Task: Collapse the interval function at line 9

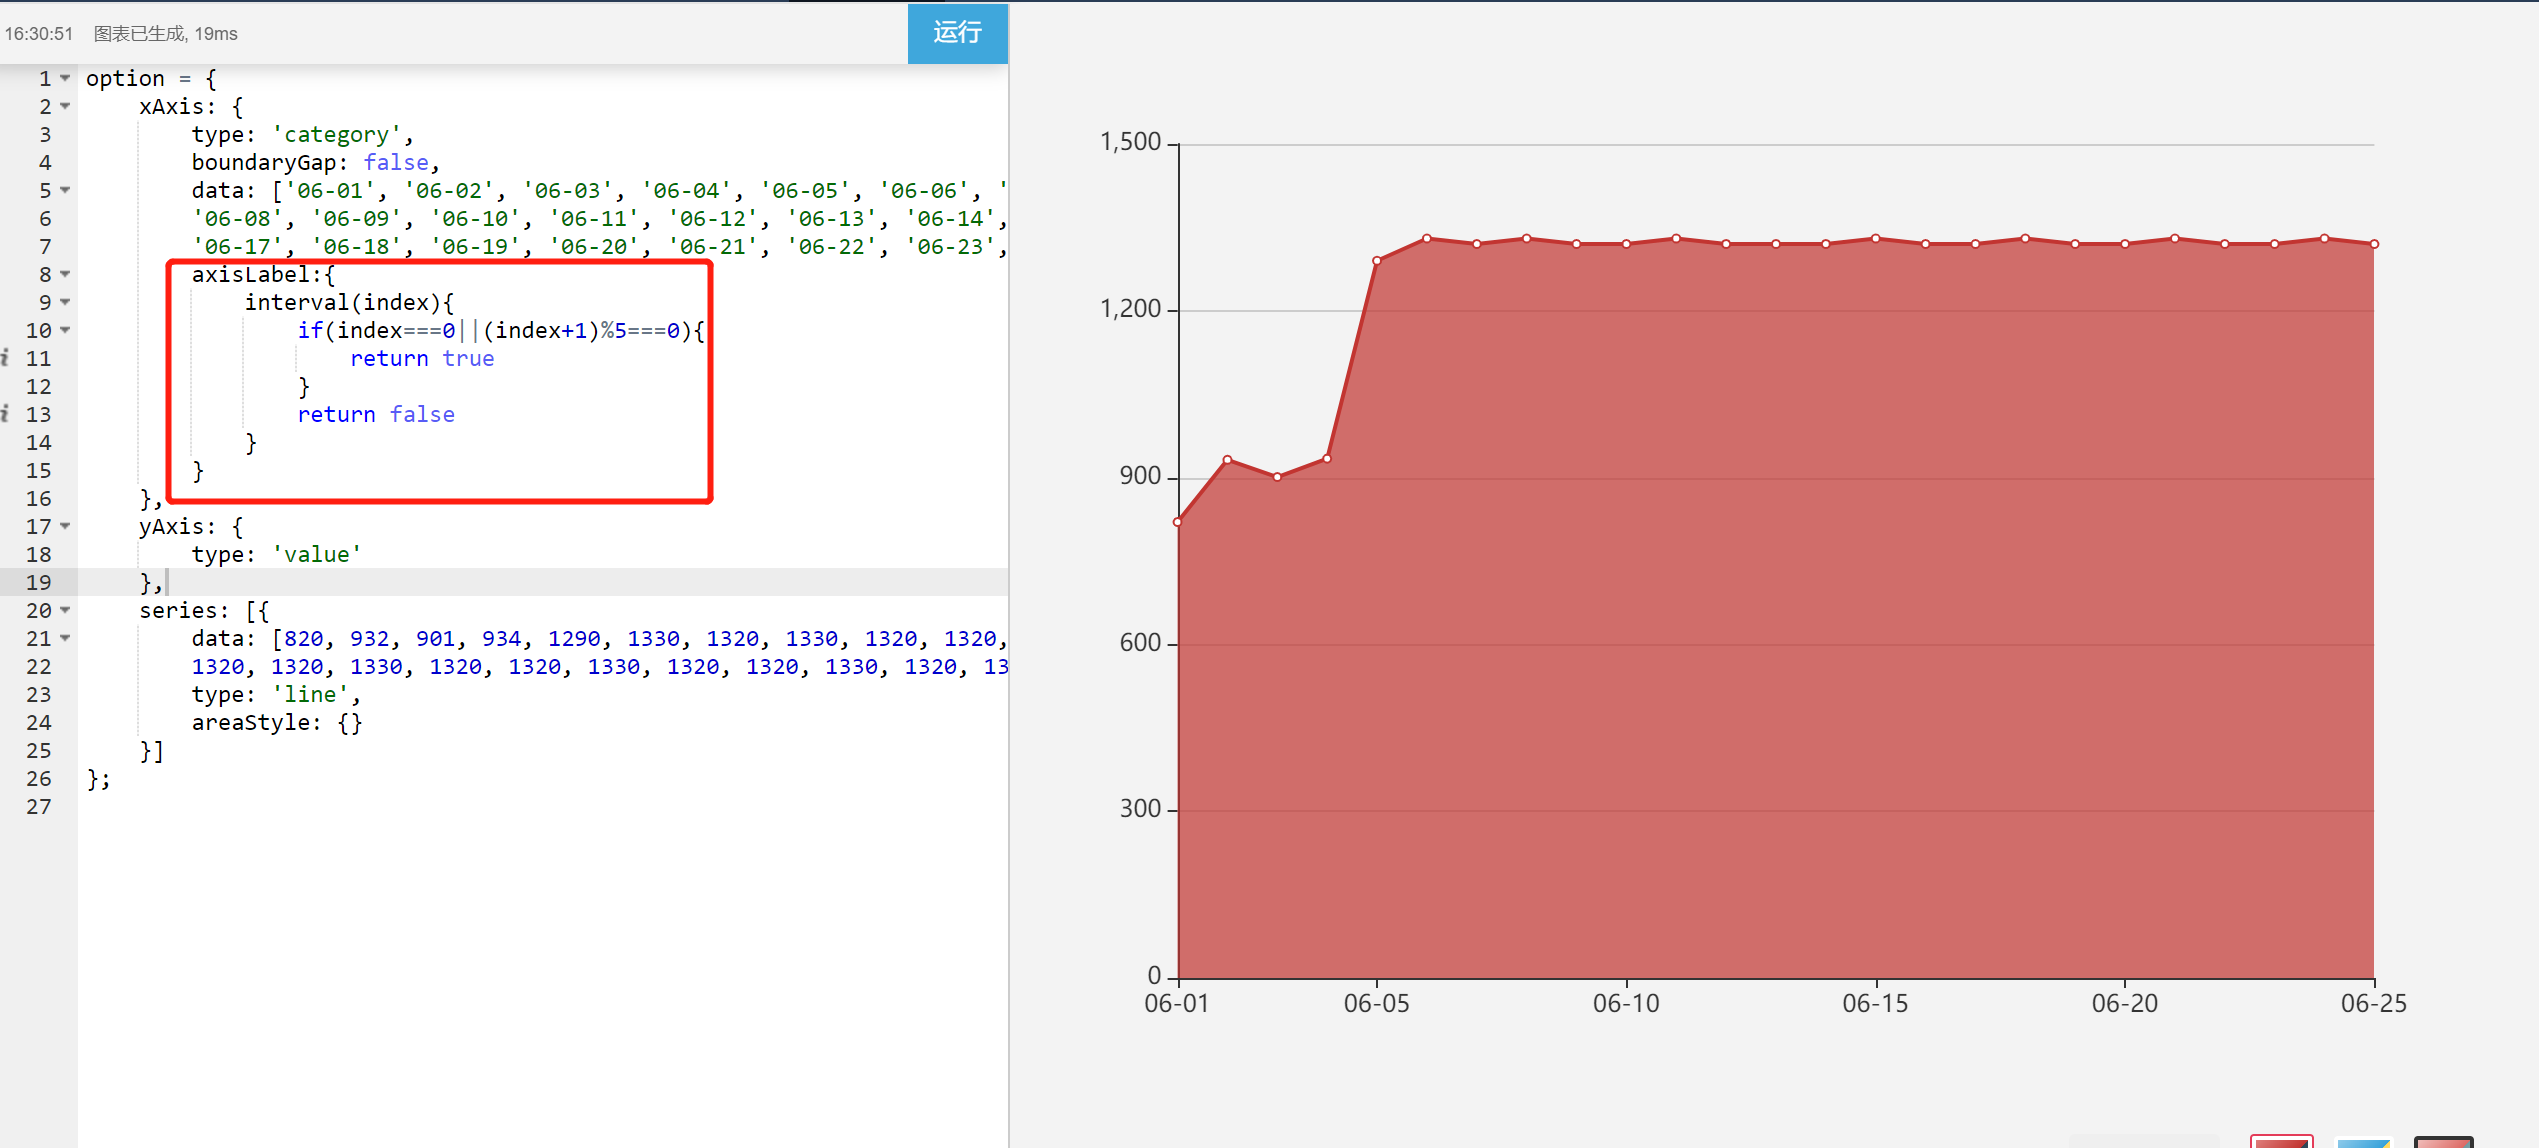Action: point(65,302)
